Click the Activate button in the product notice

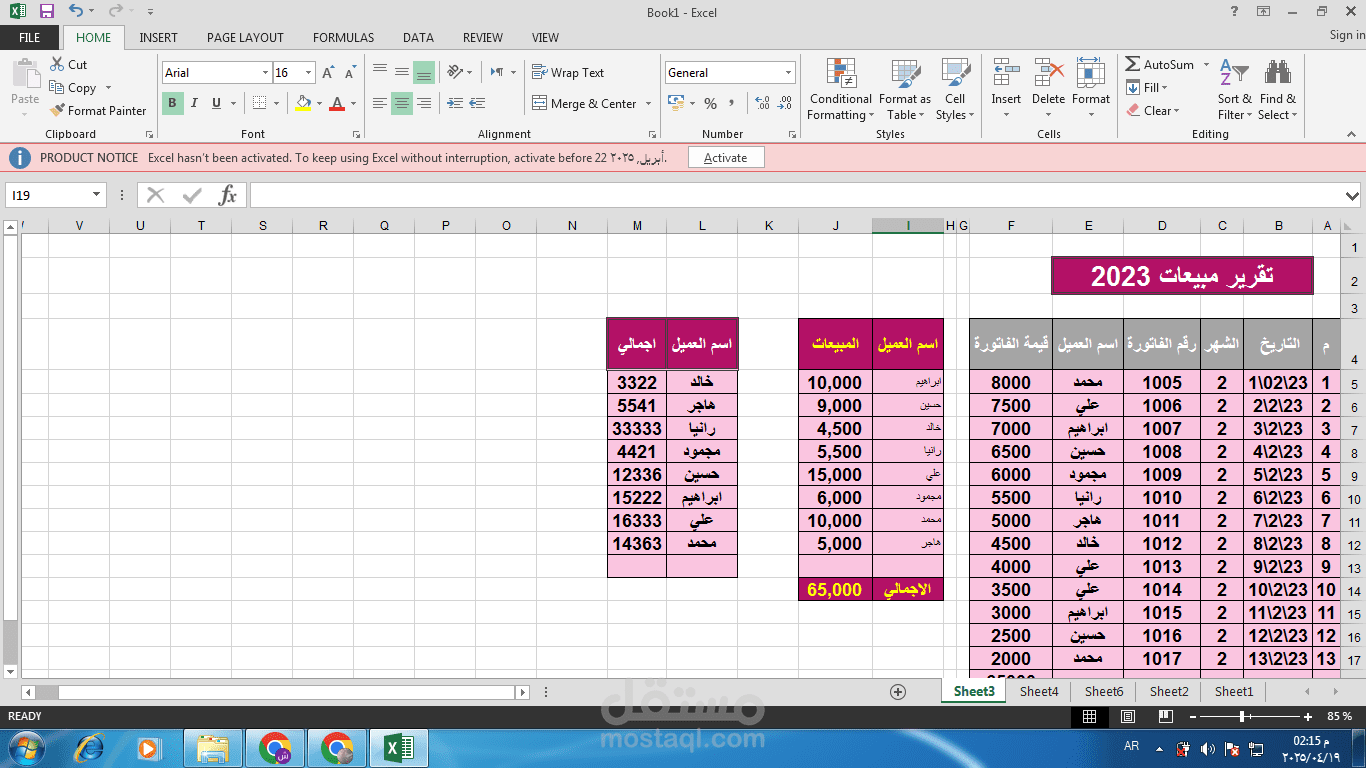[725, 158]
